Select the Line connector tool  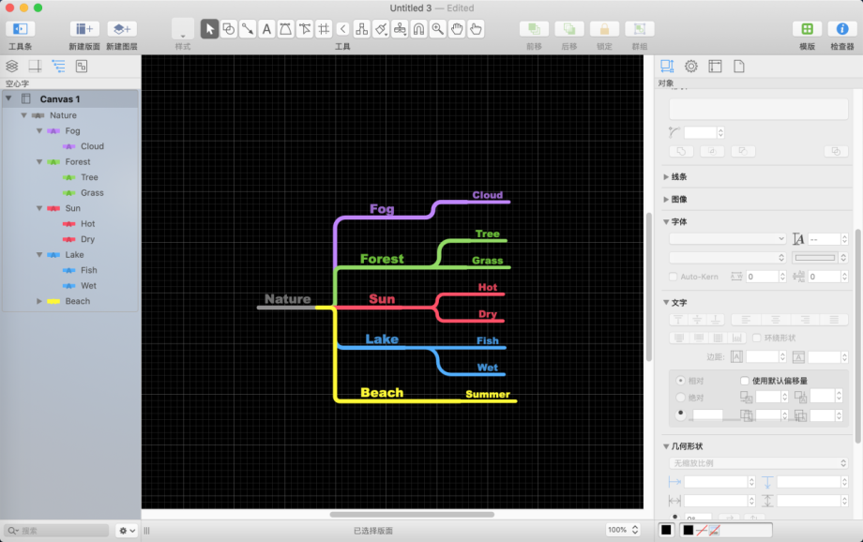click(247, 29)
